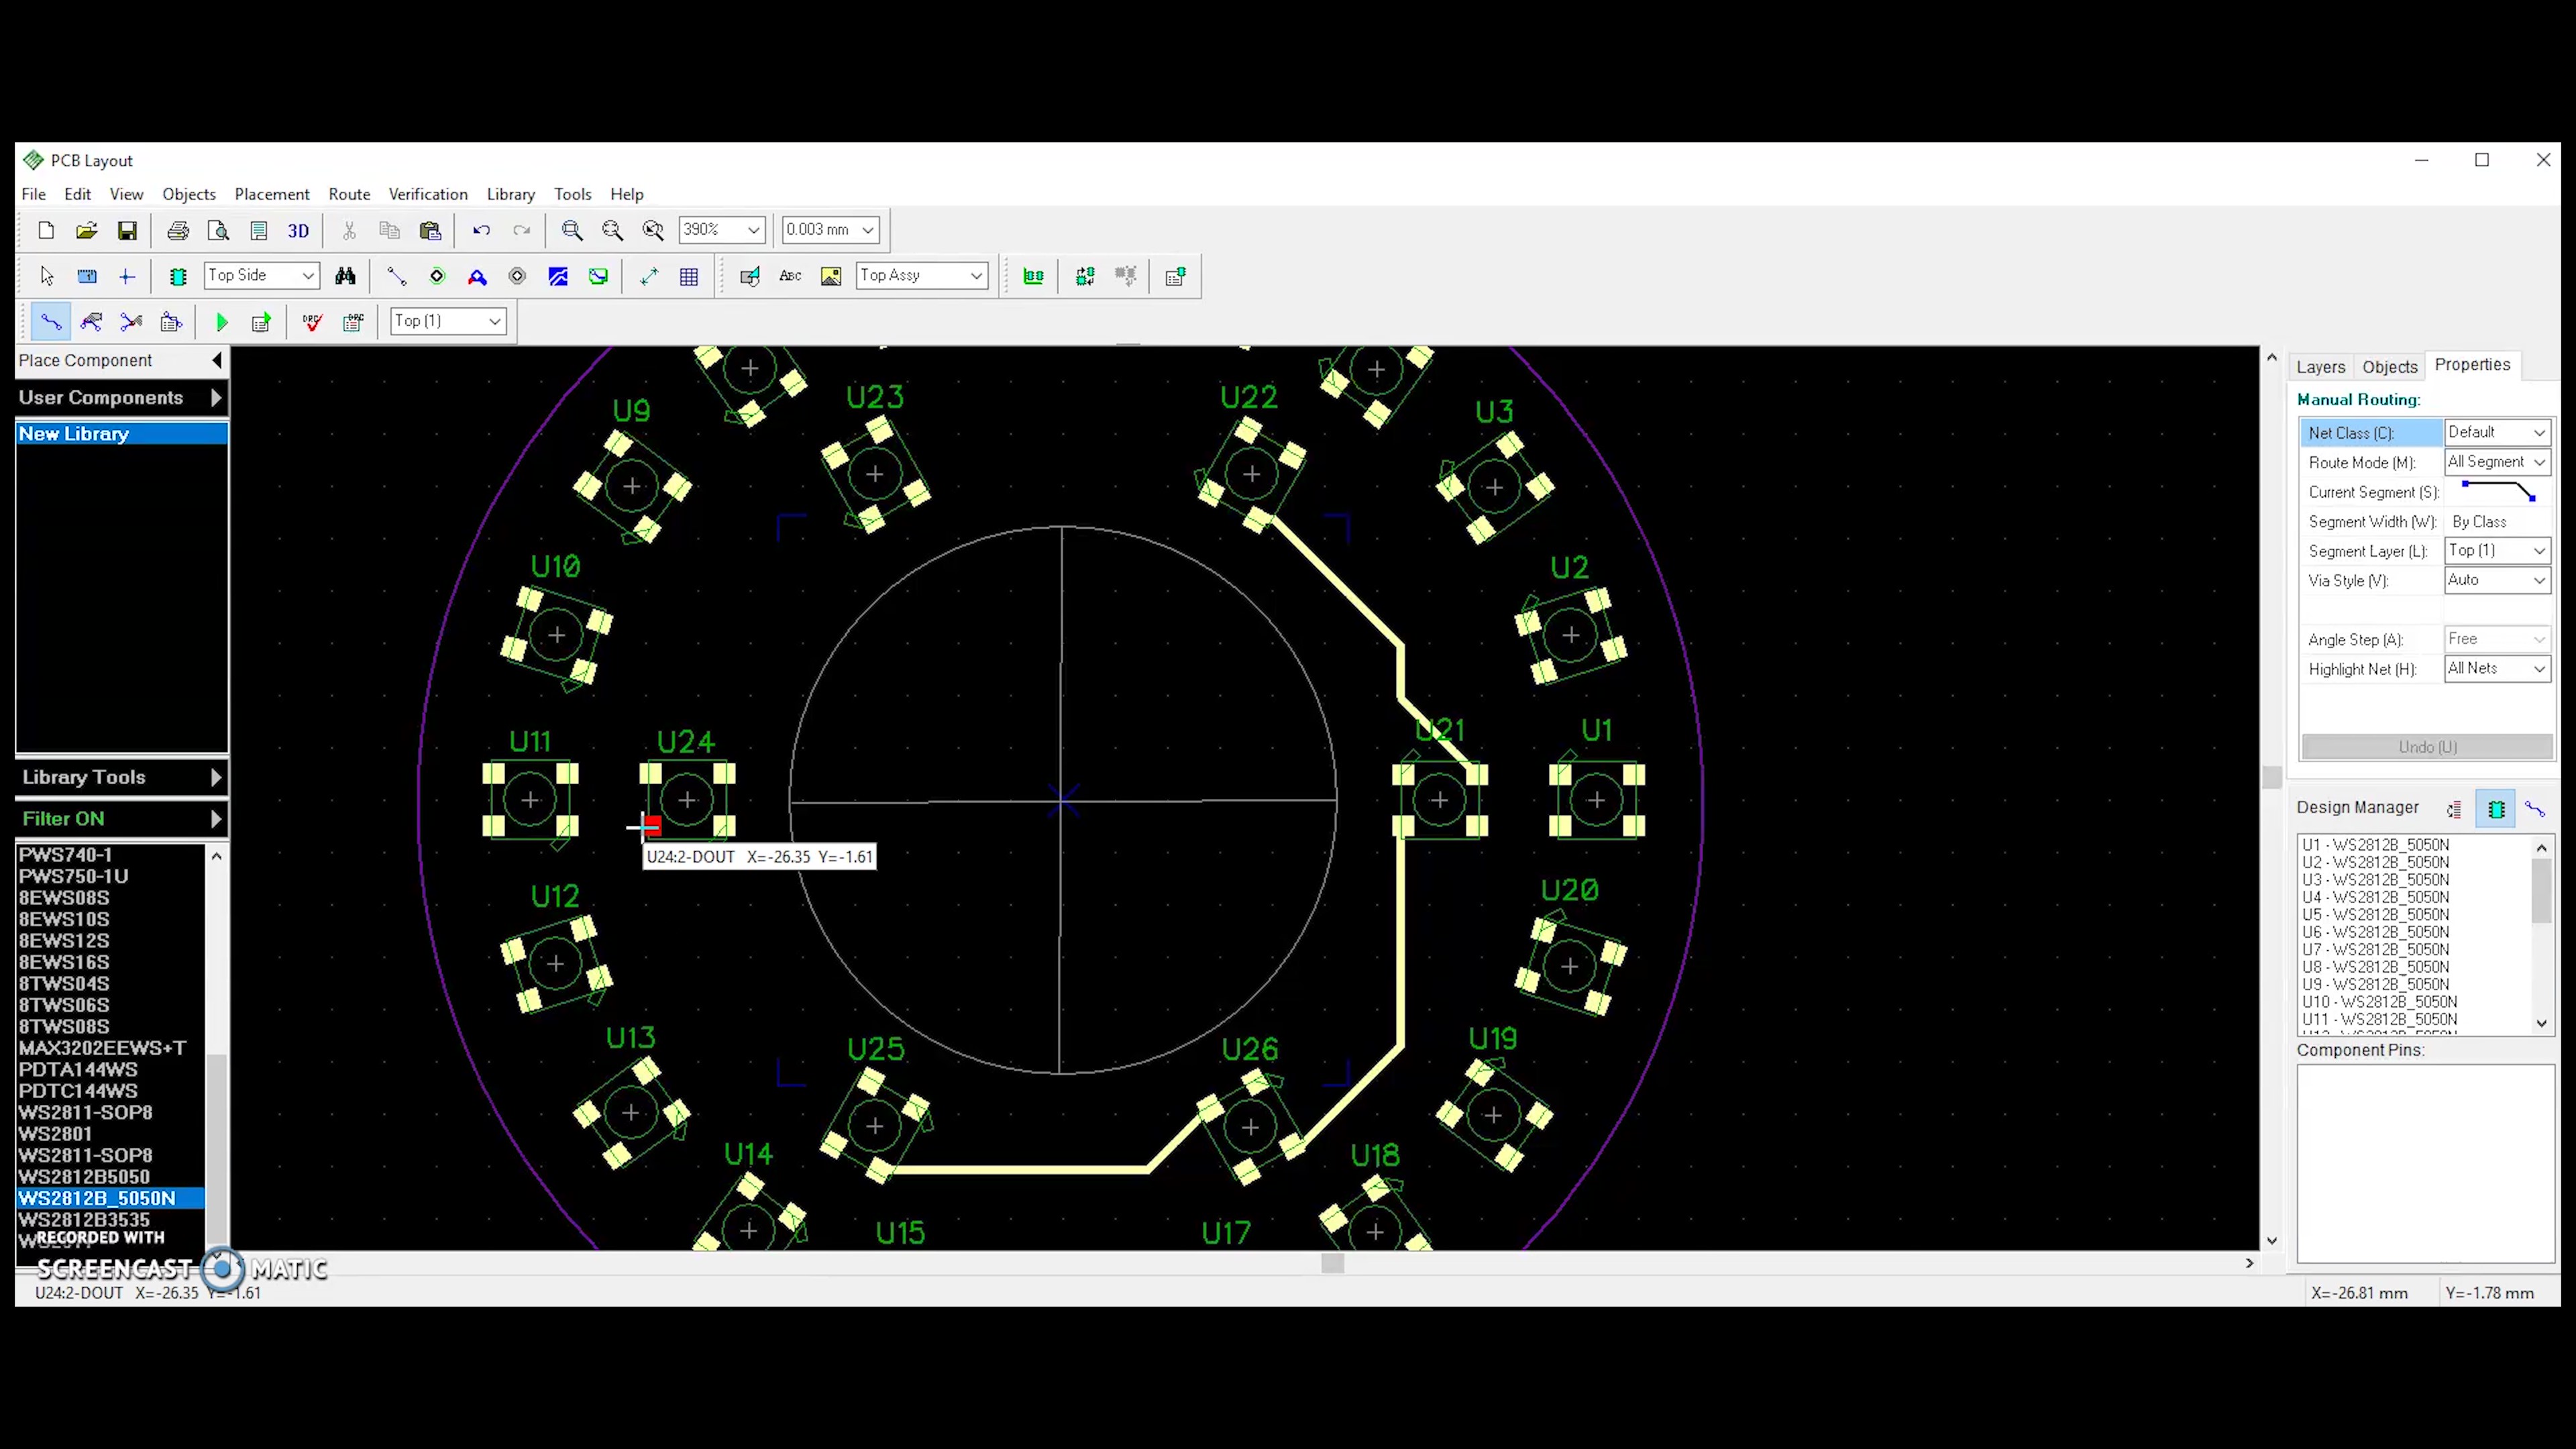The height and width of the screenshot is (1449, 2576).
Task: Open print preview
Action: pyautogui.click(x=218, y=230)
